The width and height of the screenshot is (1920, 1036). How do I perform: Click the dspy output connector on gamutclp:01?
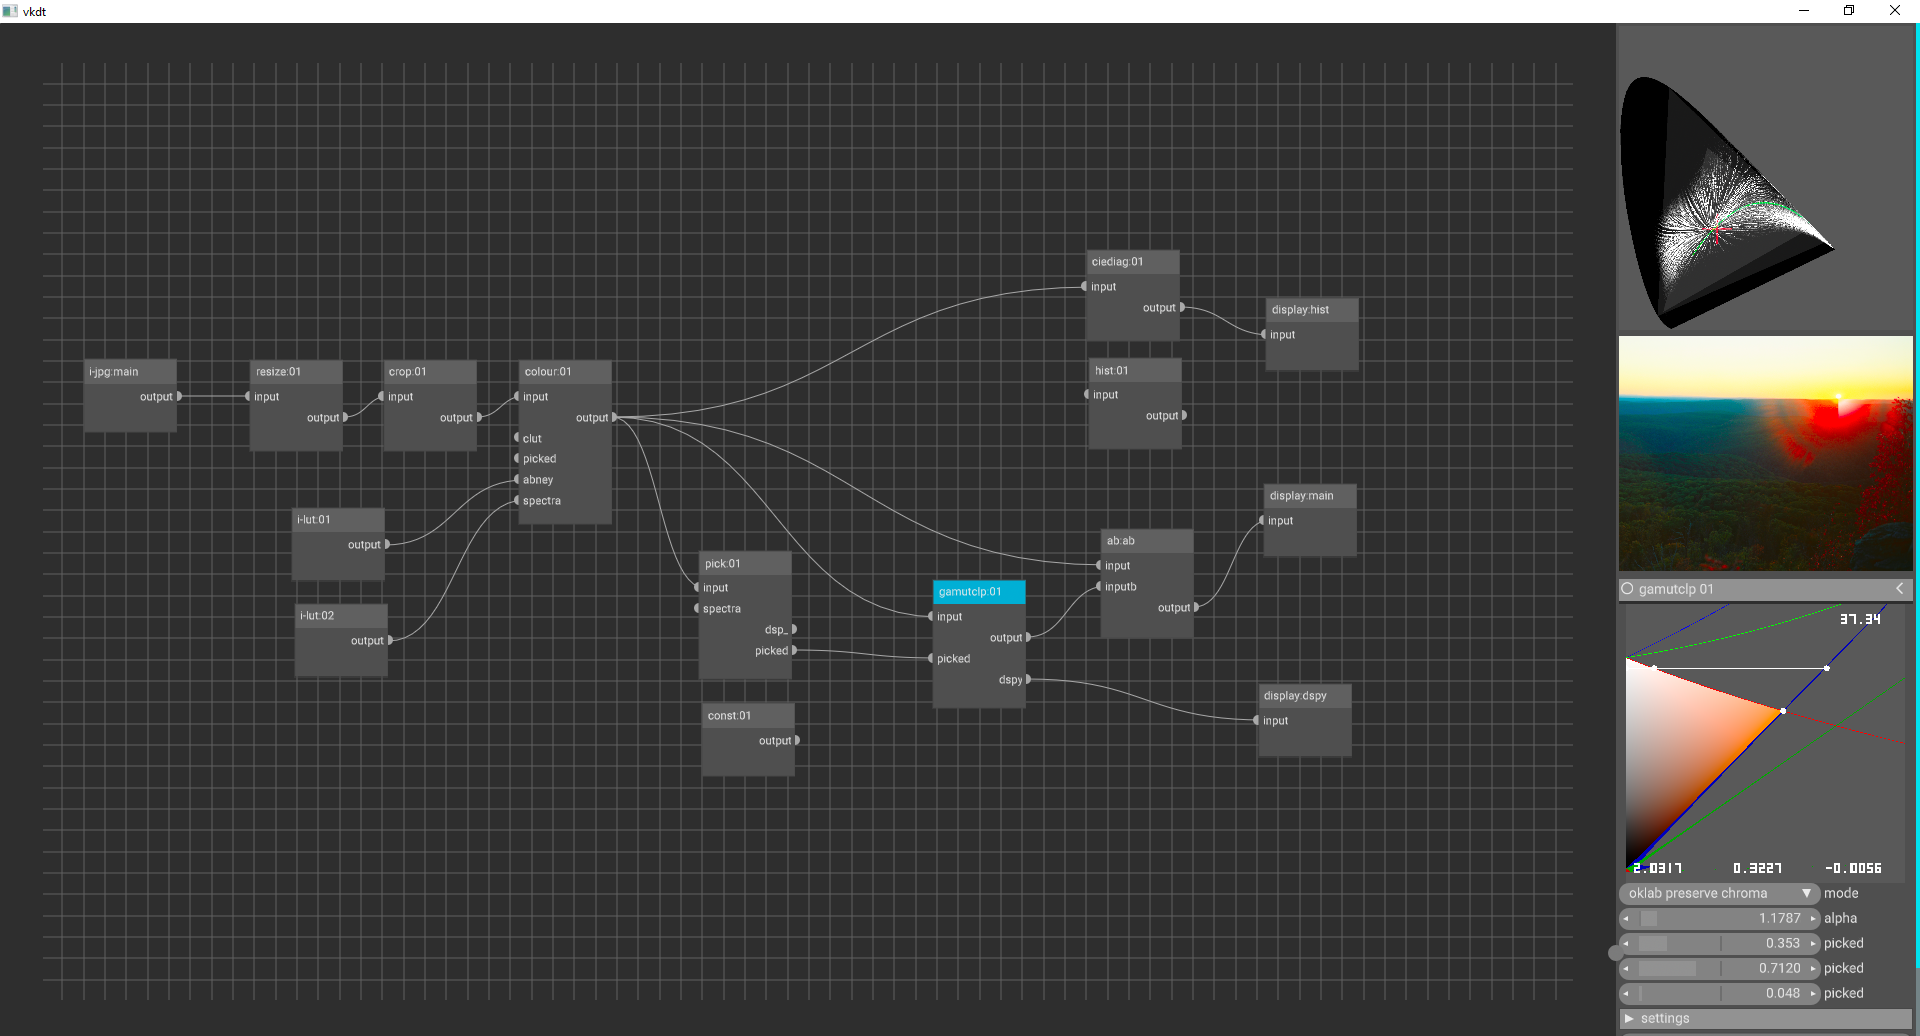tap(1028, 680)
